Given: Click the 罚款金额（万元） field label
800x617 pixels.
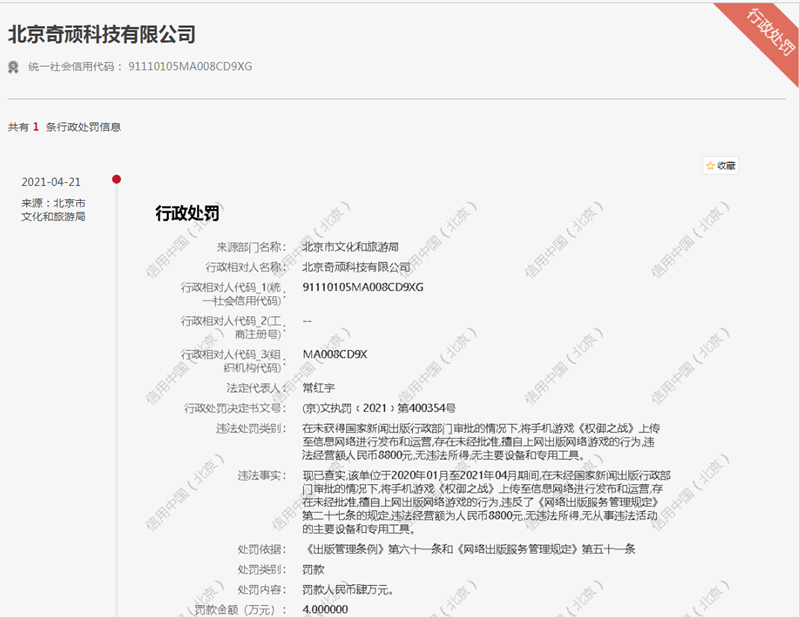Looking at the screenshot, I should coord(240,610).
